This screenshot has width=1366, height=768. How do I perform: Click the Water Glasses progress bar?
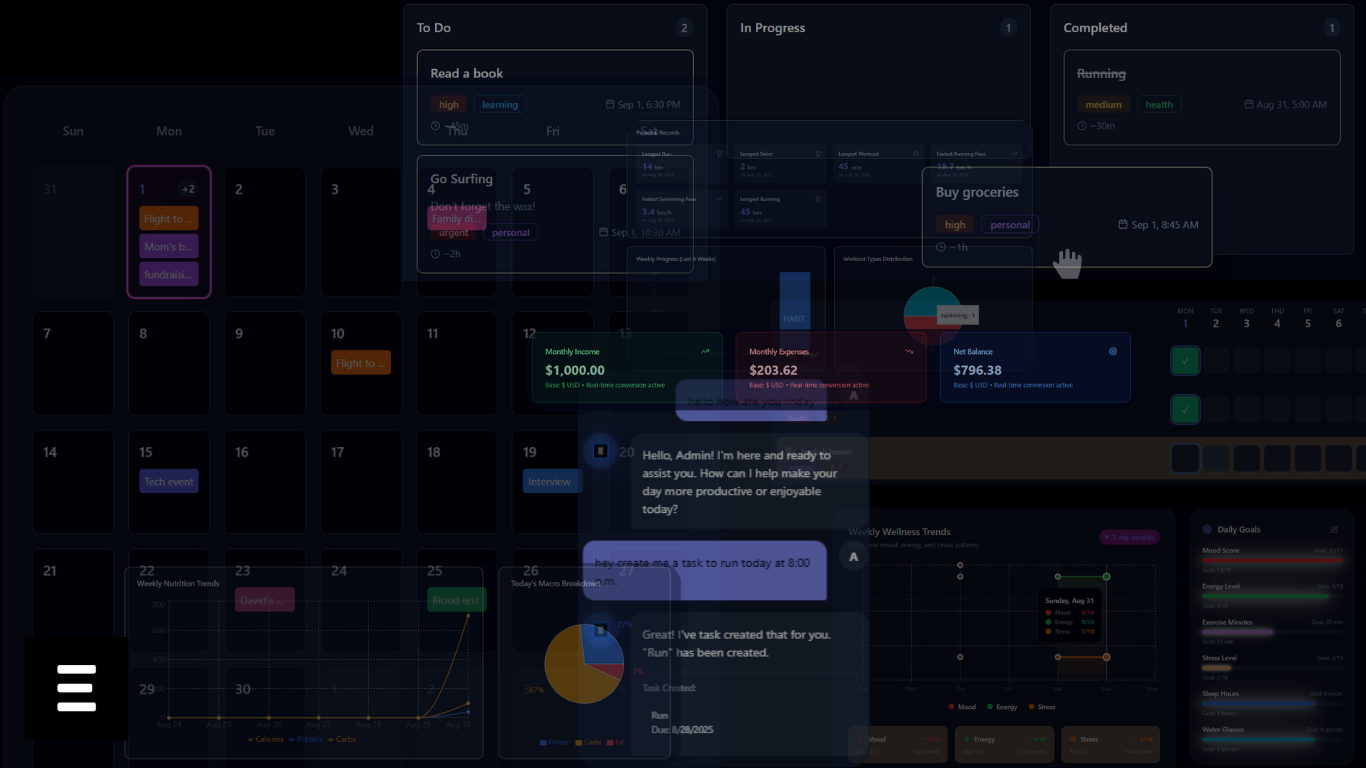coord(1272,739)
